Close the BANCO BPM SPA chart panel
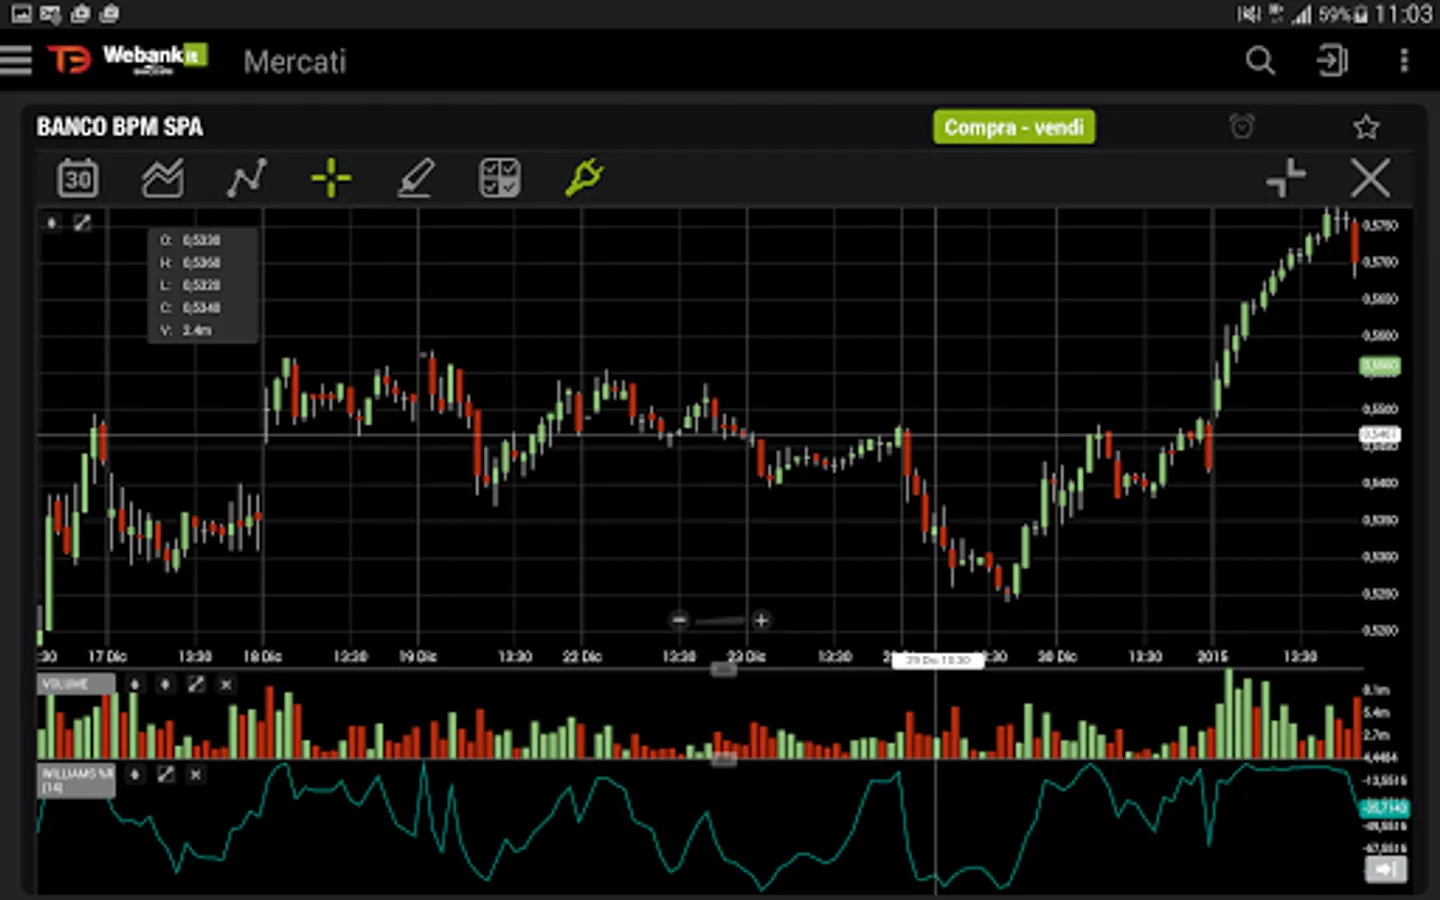1440x900 pixels. click(x=1370, y=178)
